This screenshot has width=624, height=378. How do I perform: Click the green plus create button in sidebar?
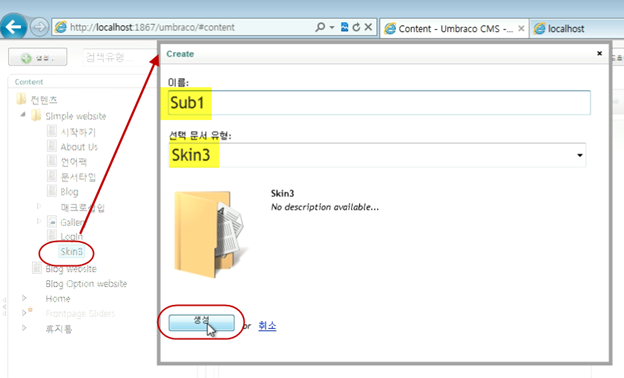click(38, 58)
